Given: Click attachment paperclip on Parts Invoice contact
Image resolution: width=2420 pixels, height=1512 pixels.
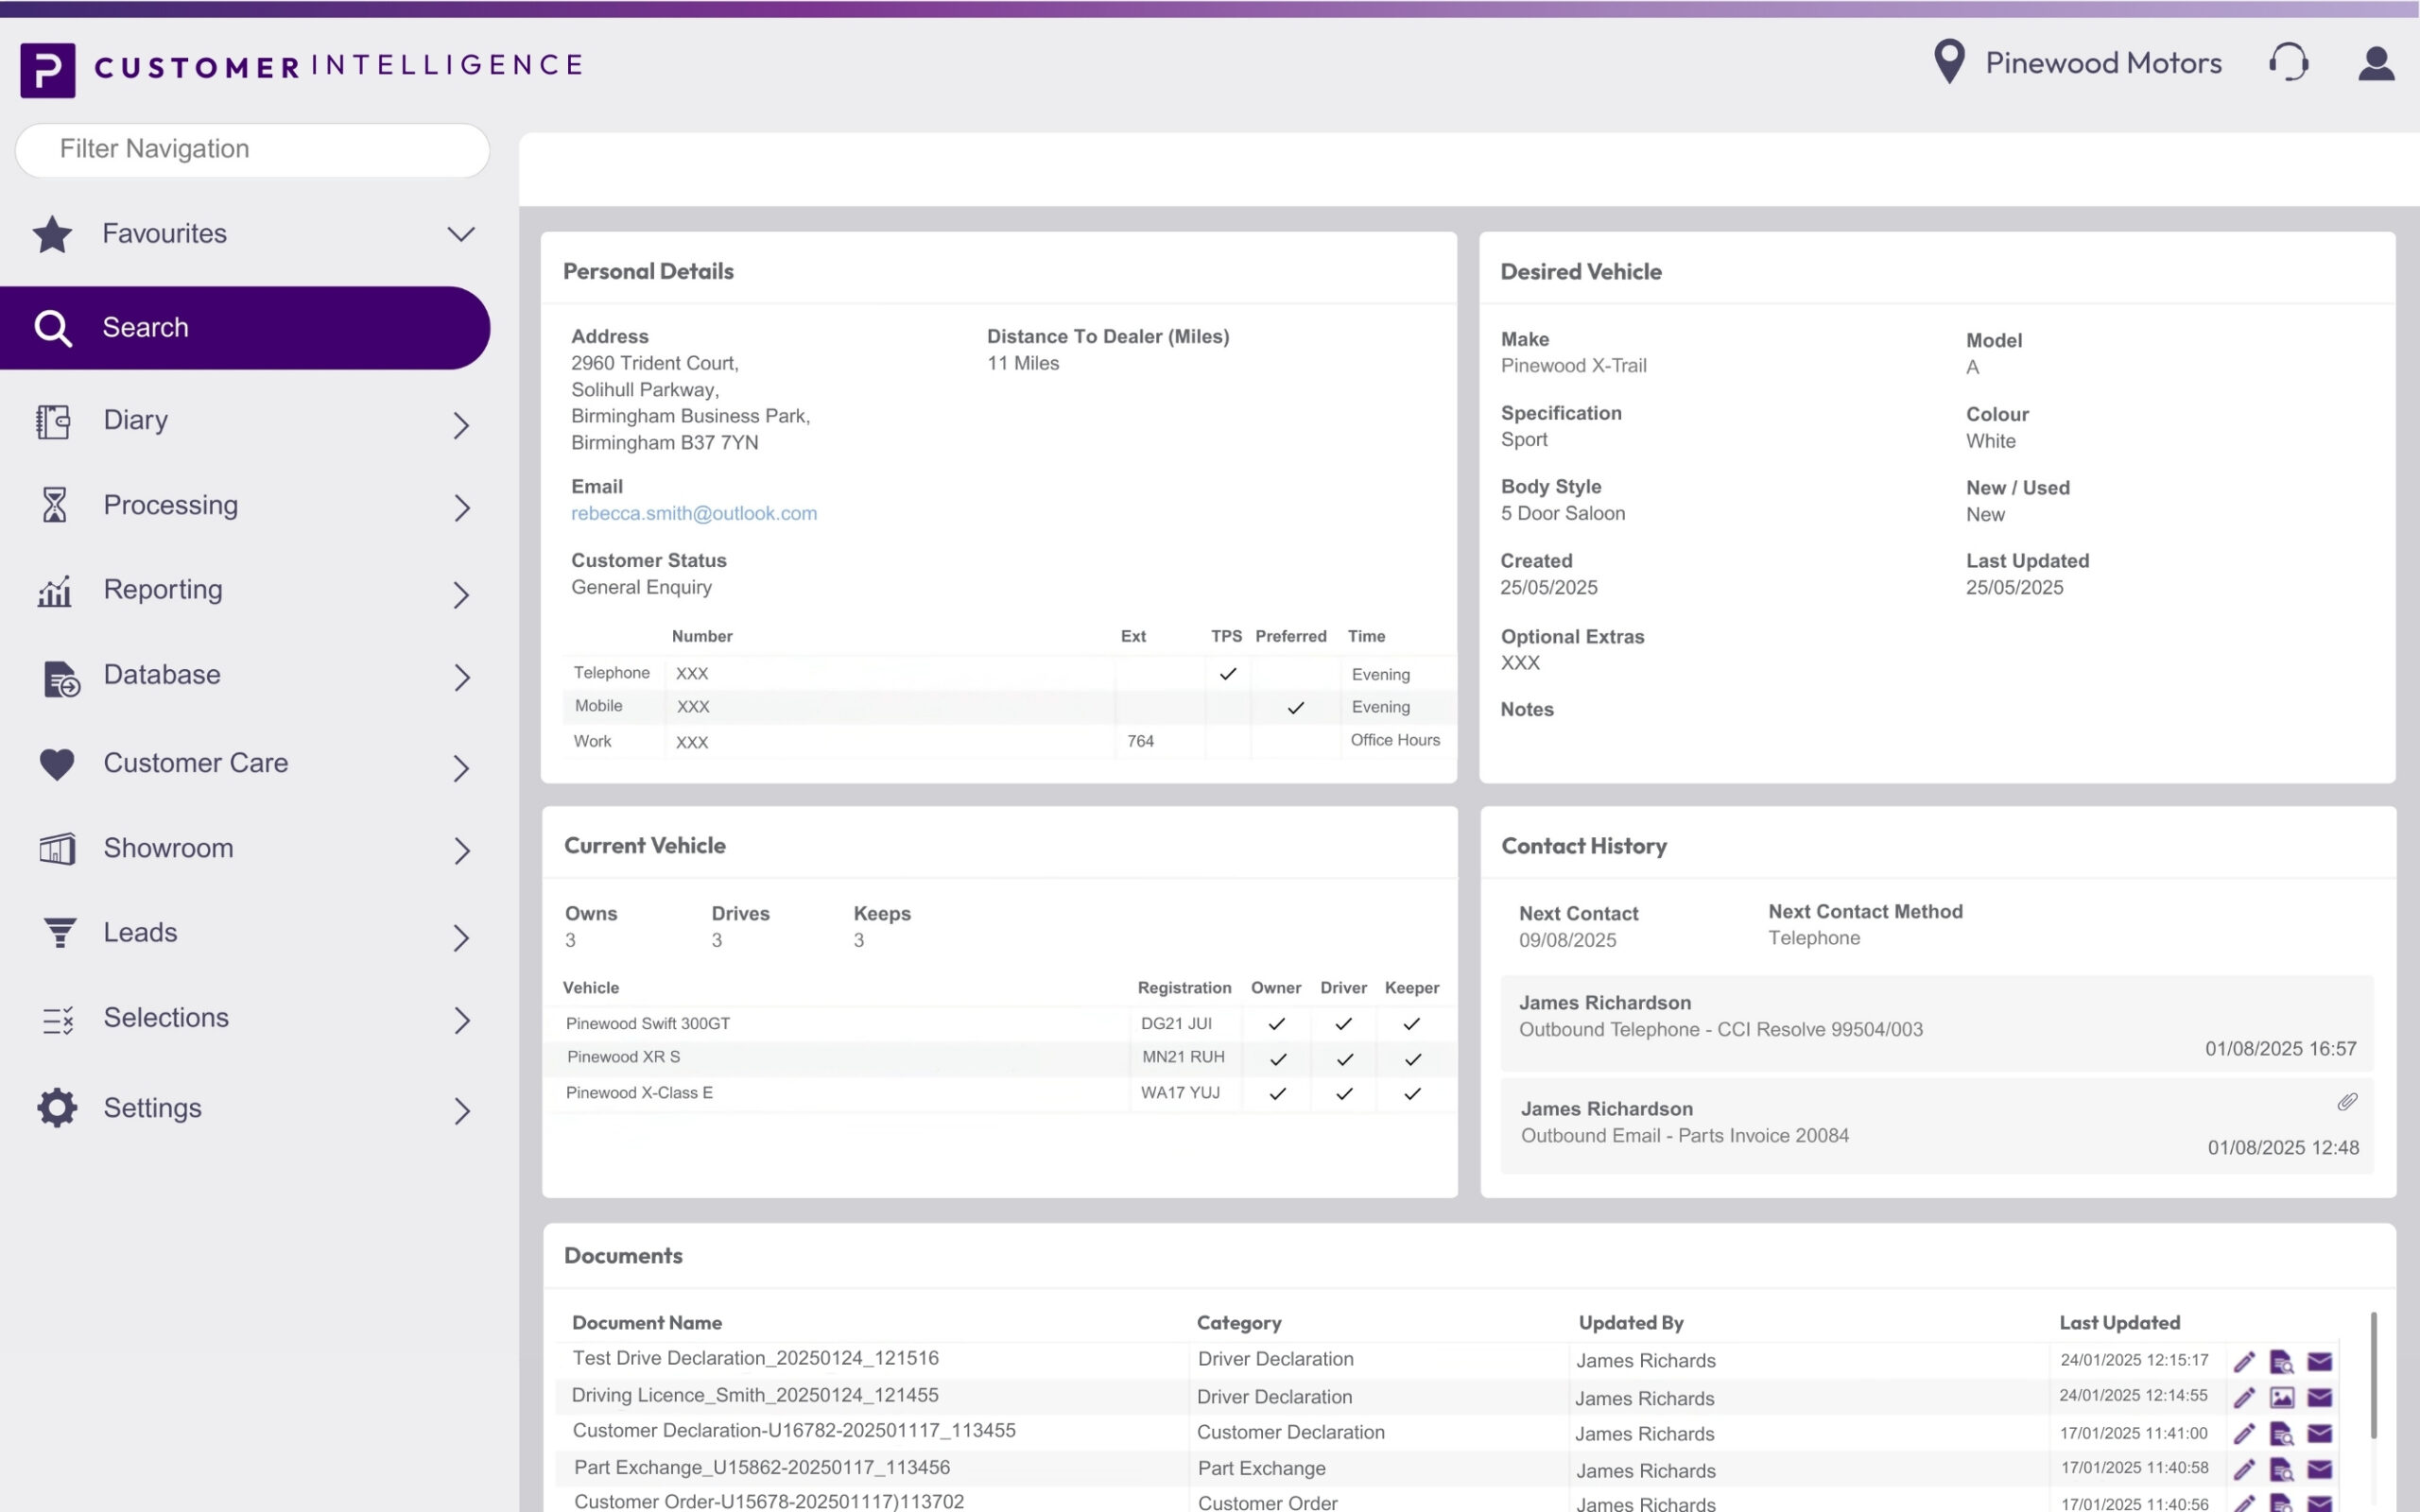Looking at the screenshot, I should click(x=2347, y=1102).
